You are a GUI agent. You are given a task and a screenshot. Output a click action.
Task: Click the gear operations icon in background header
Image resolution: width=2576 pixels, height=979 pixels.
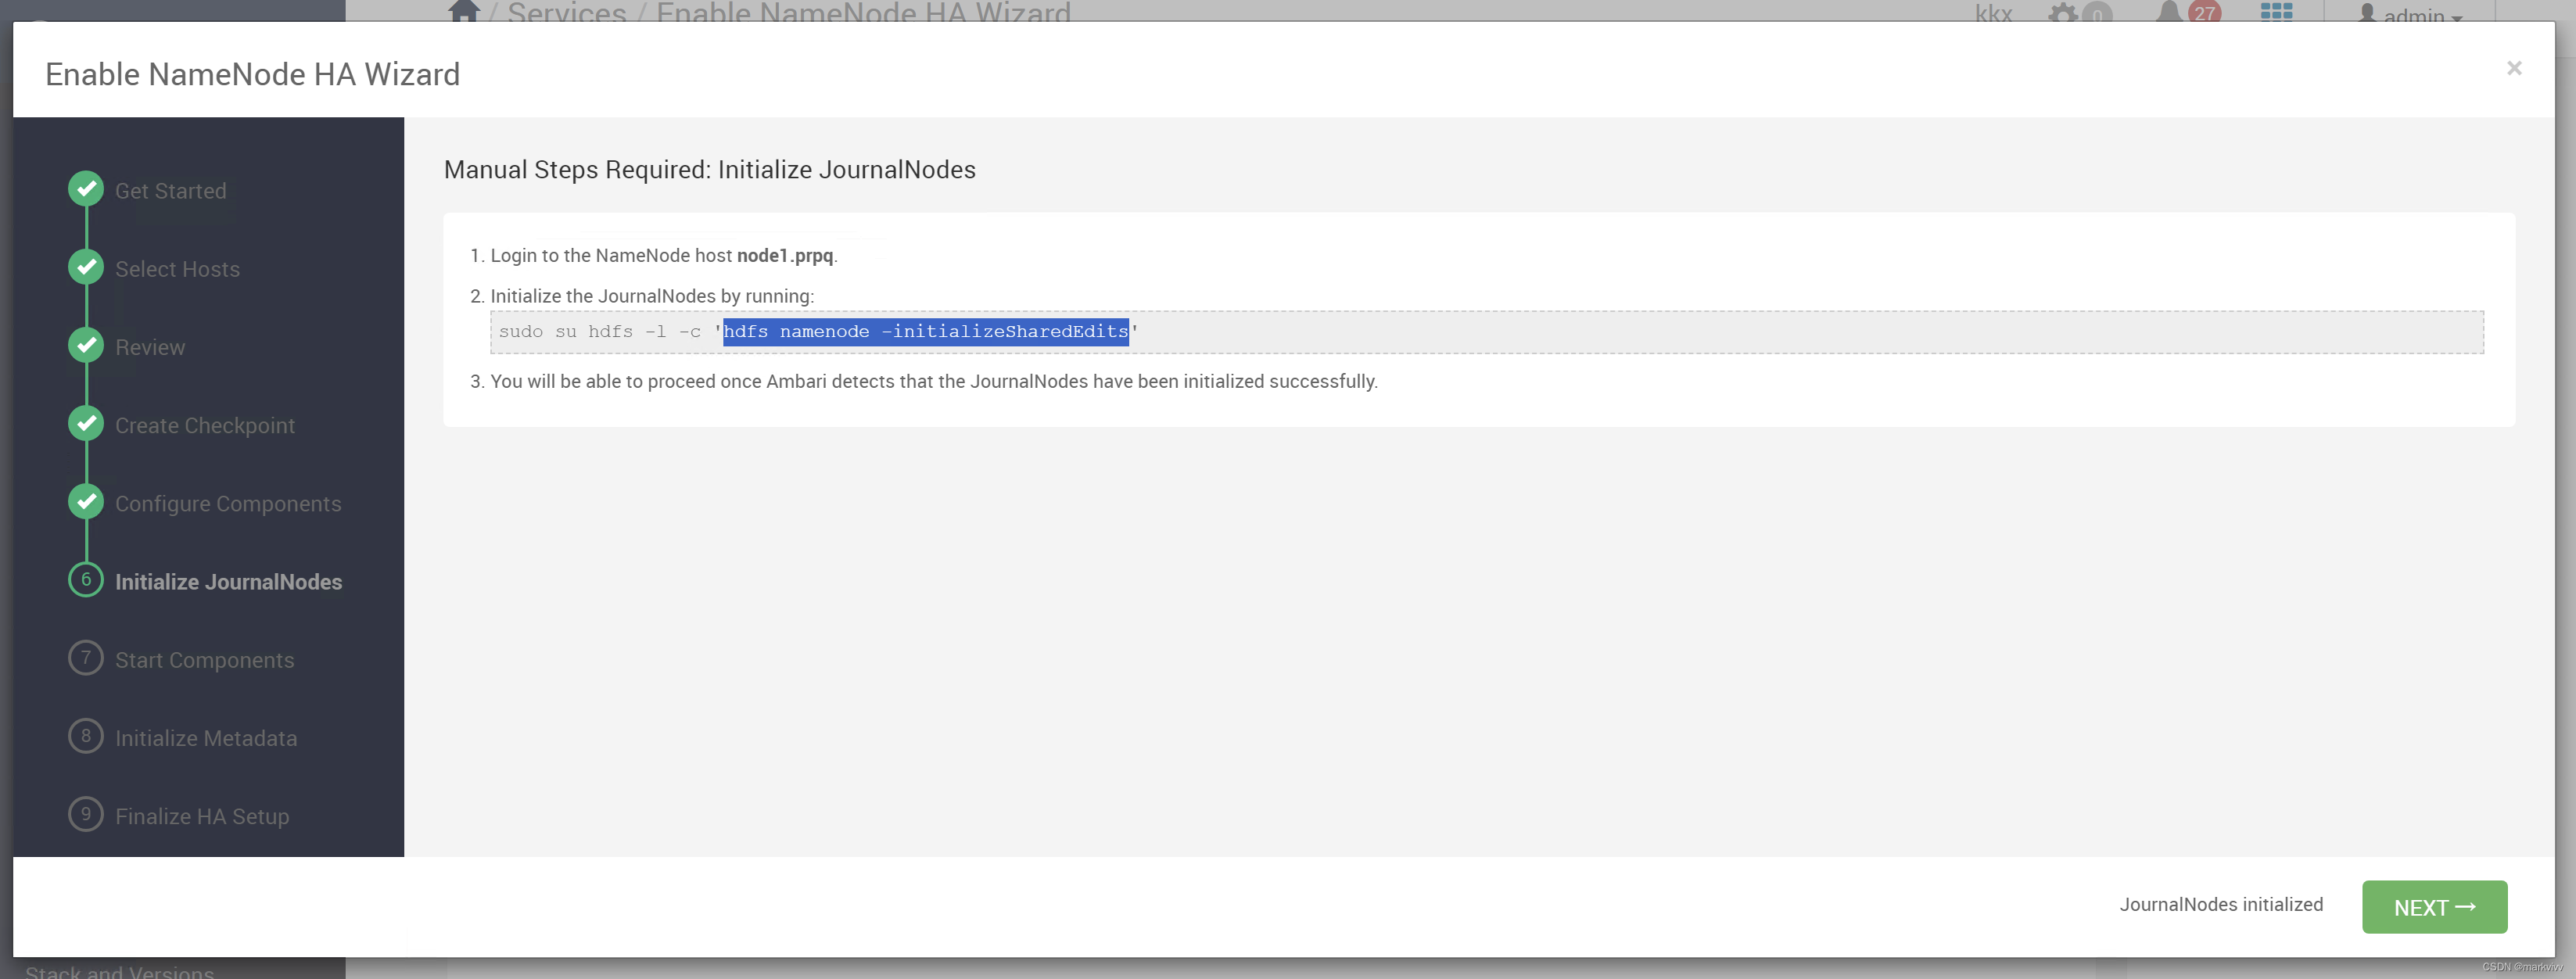coord(2063,13)
